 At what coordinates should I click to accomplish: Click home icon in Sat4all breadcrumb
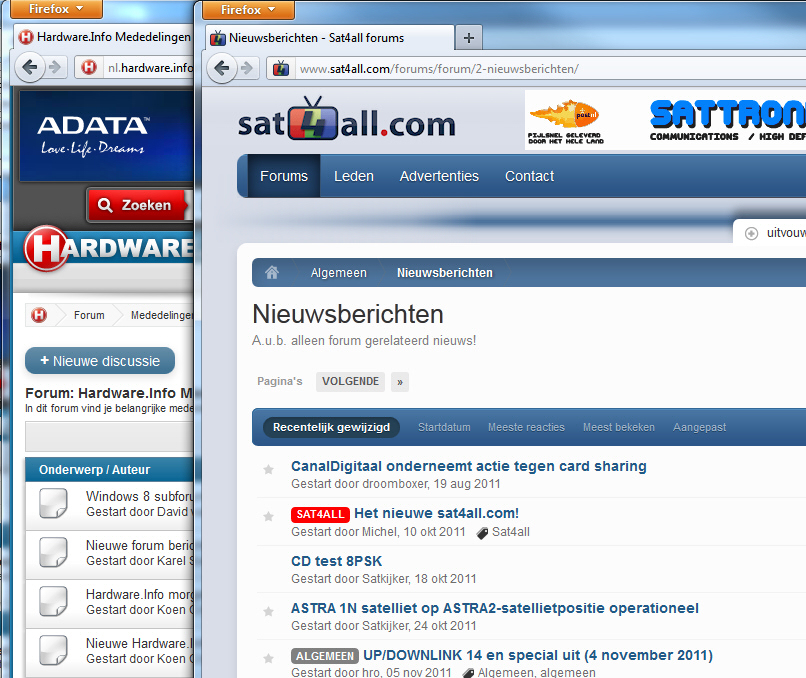point(272,272)
